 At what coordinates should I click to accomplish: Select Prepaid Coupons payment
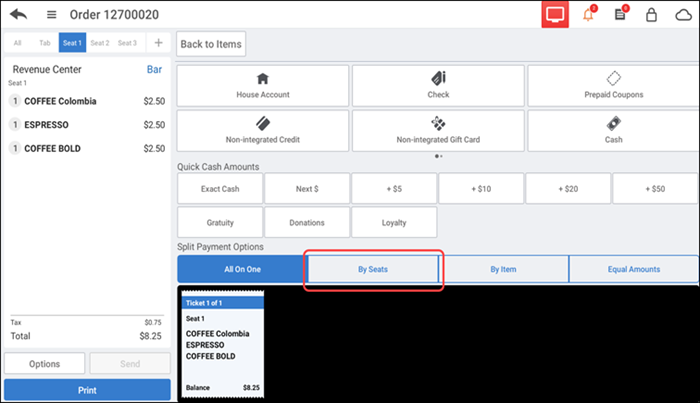coord(613,86)
